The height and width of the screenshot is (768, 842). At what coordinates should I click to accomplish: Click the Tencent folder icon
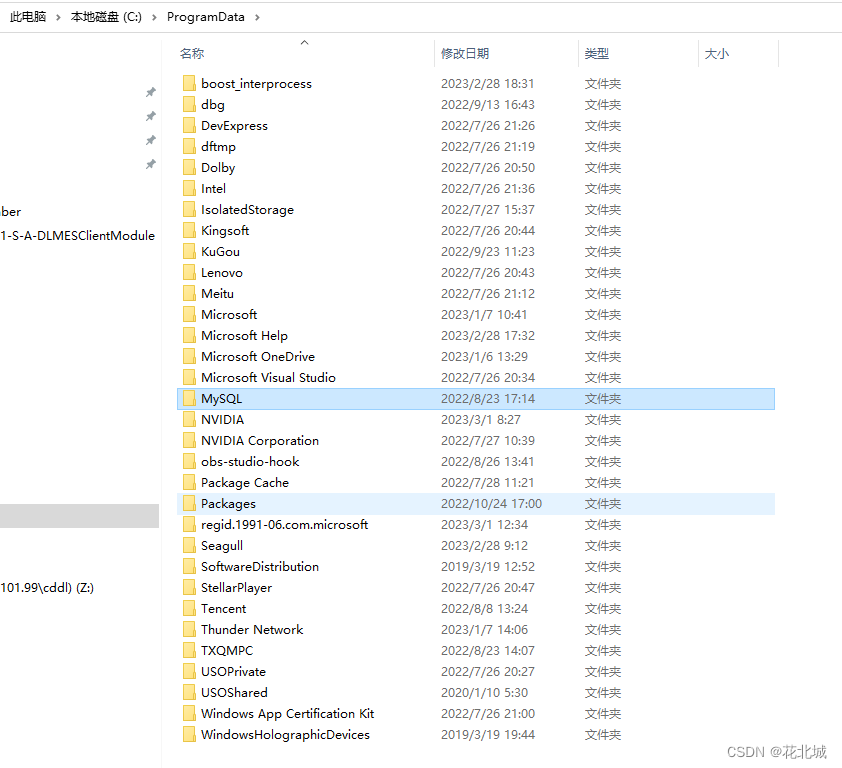click(189, 608)
